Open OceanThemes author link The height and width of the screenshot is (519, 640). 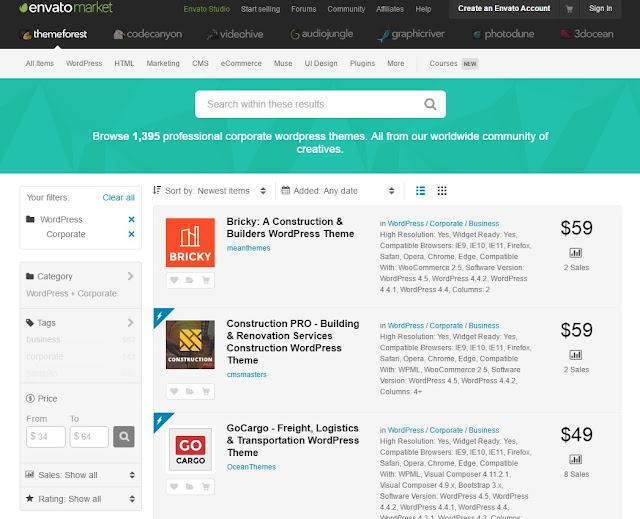point(251,467)
